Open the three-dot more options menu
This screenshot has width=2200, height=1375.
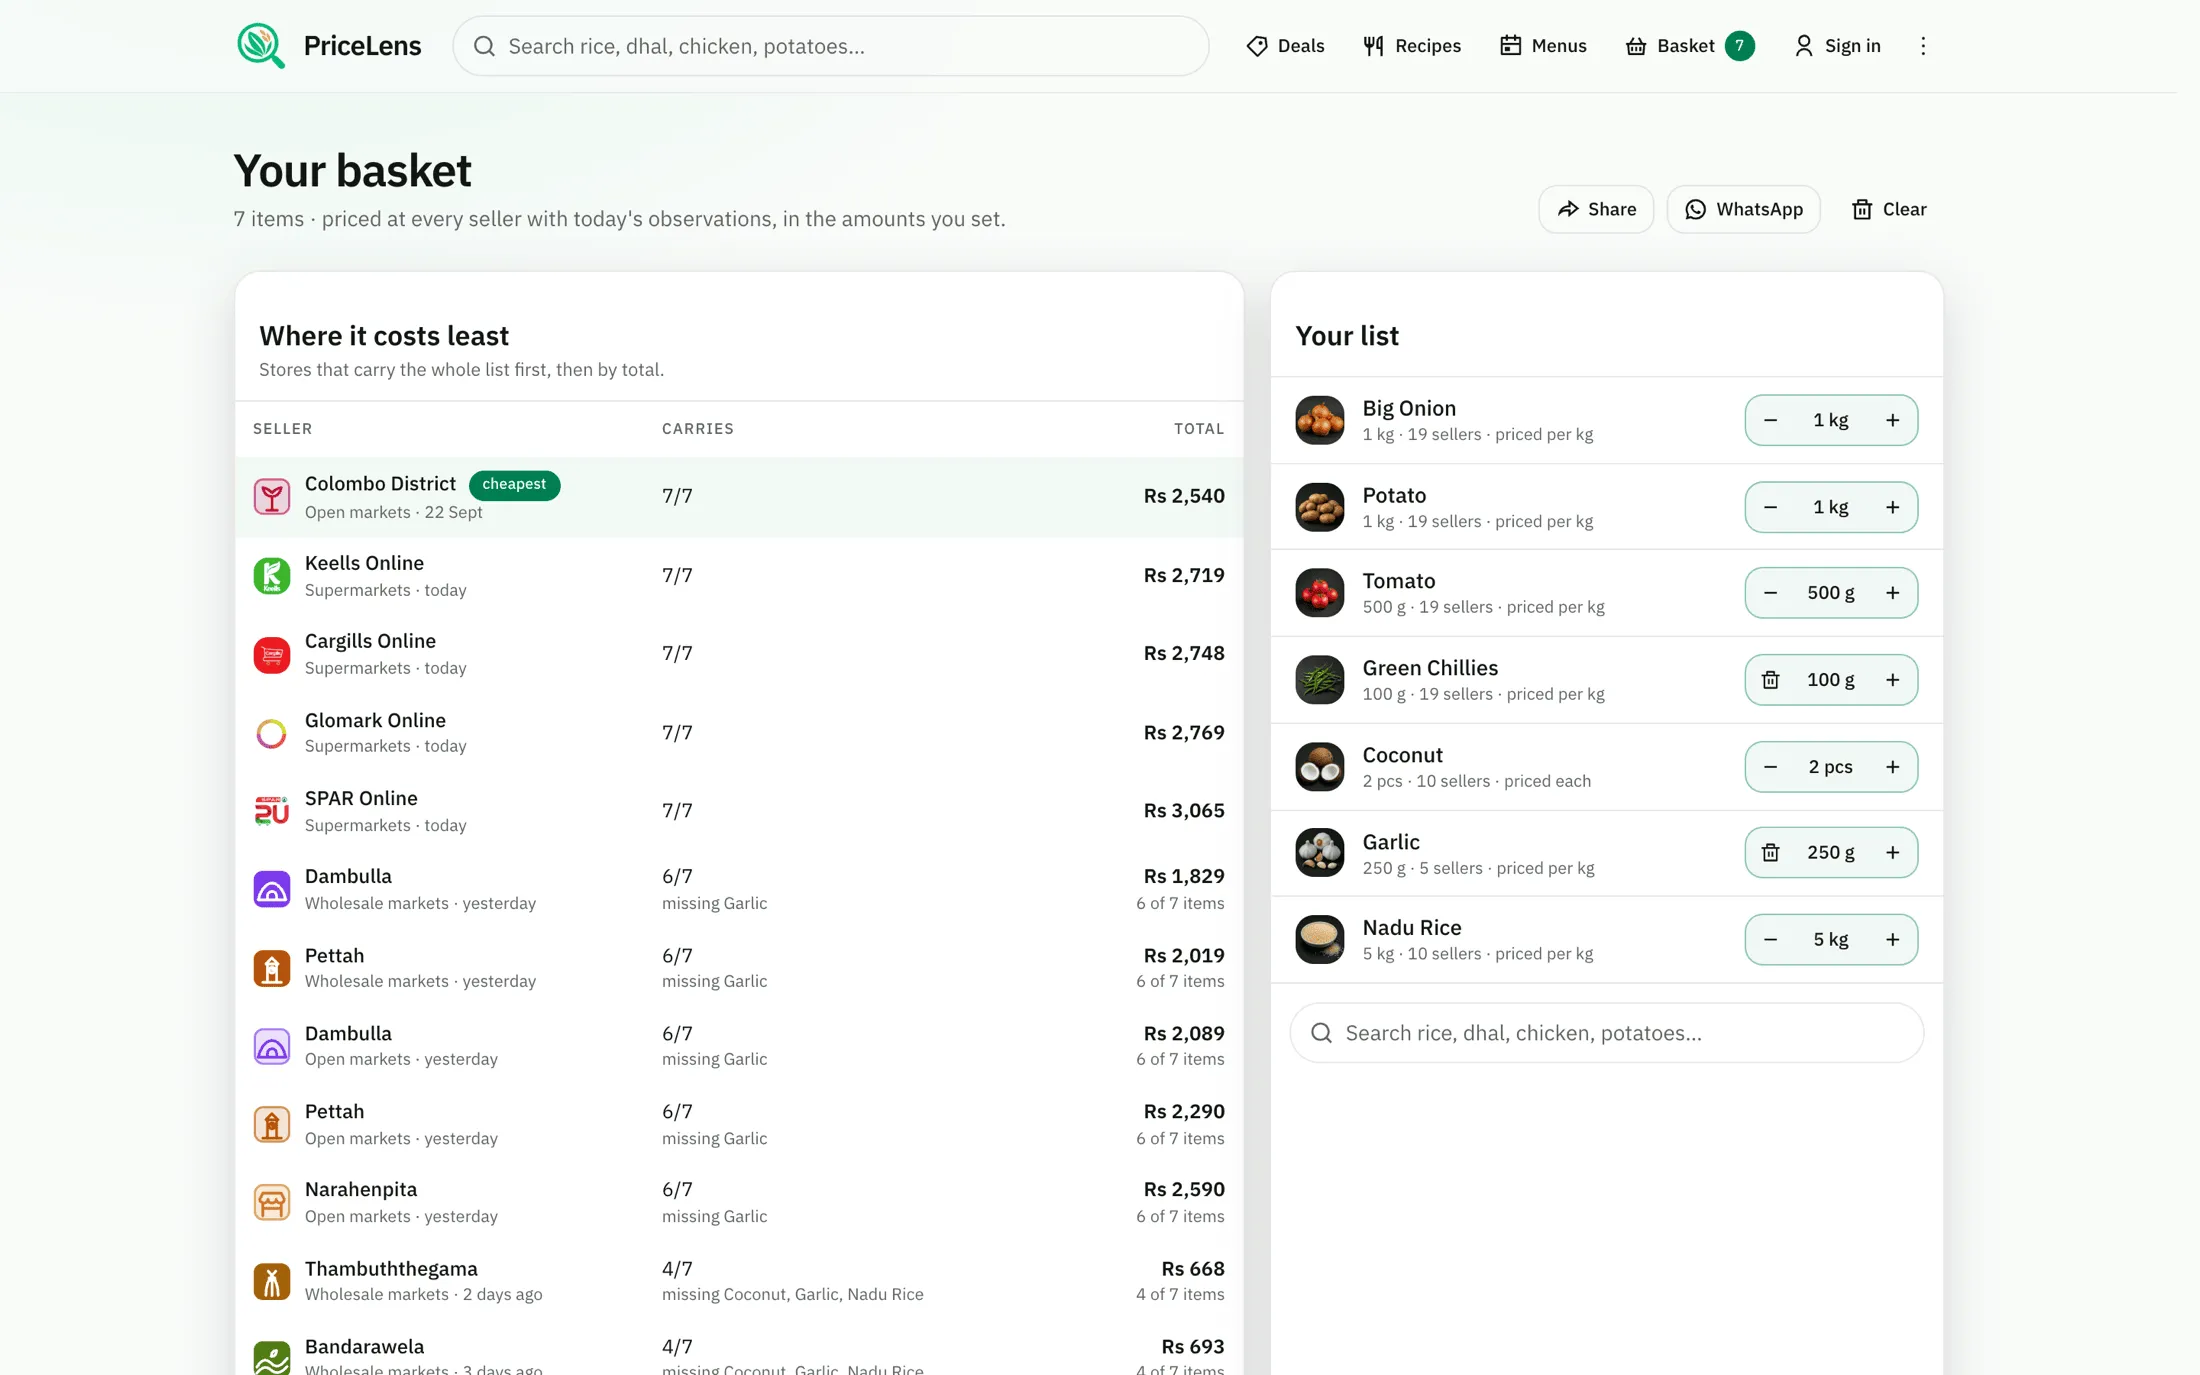click(1922, 46)
